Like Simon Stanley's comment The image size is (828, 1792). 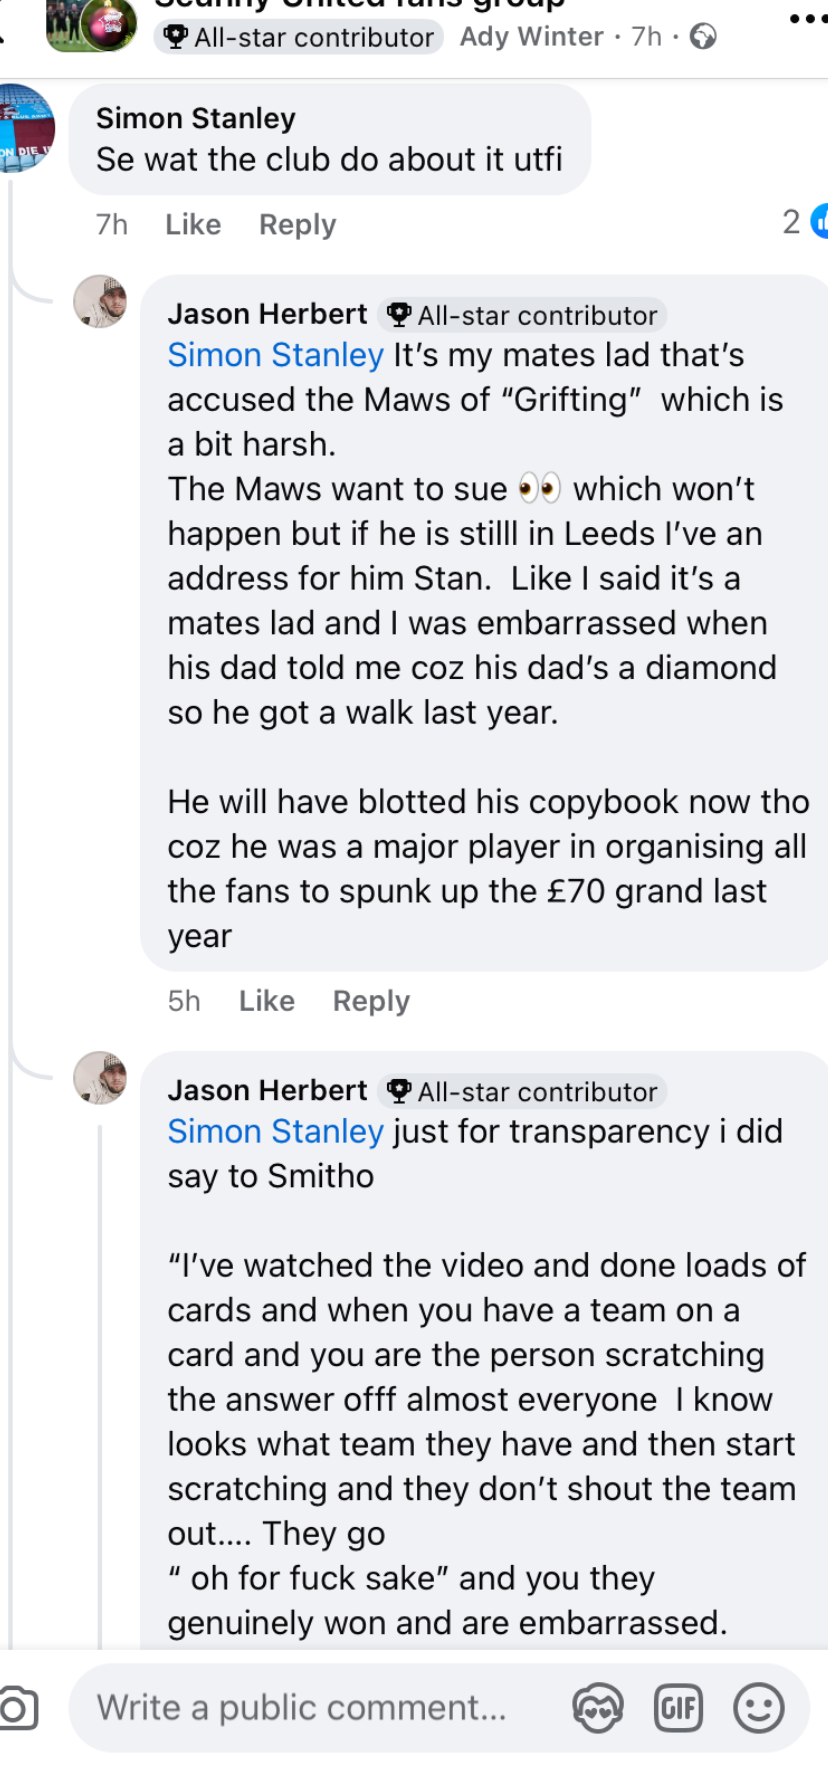[193, 224]
